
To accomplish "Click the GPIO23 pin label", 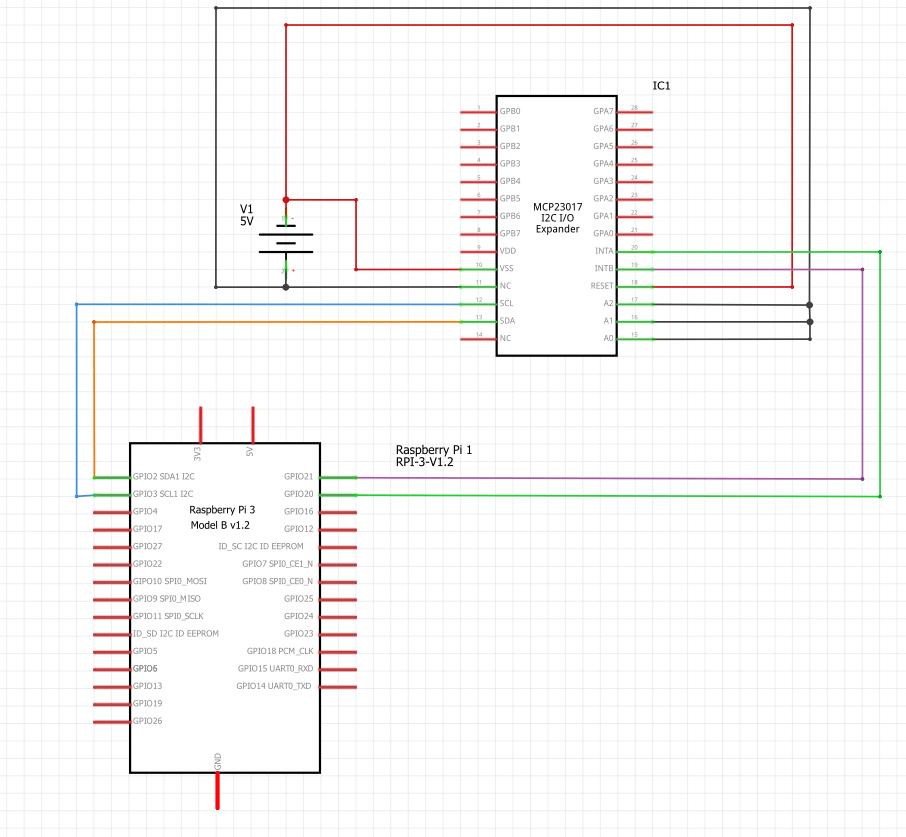I will click(x=299, y=634).
